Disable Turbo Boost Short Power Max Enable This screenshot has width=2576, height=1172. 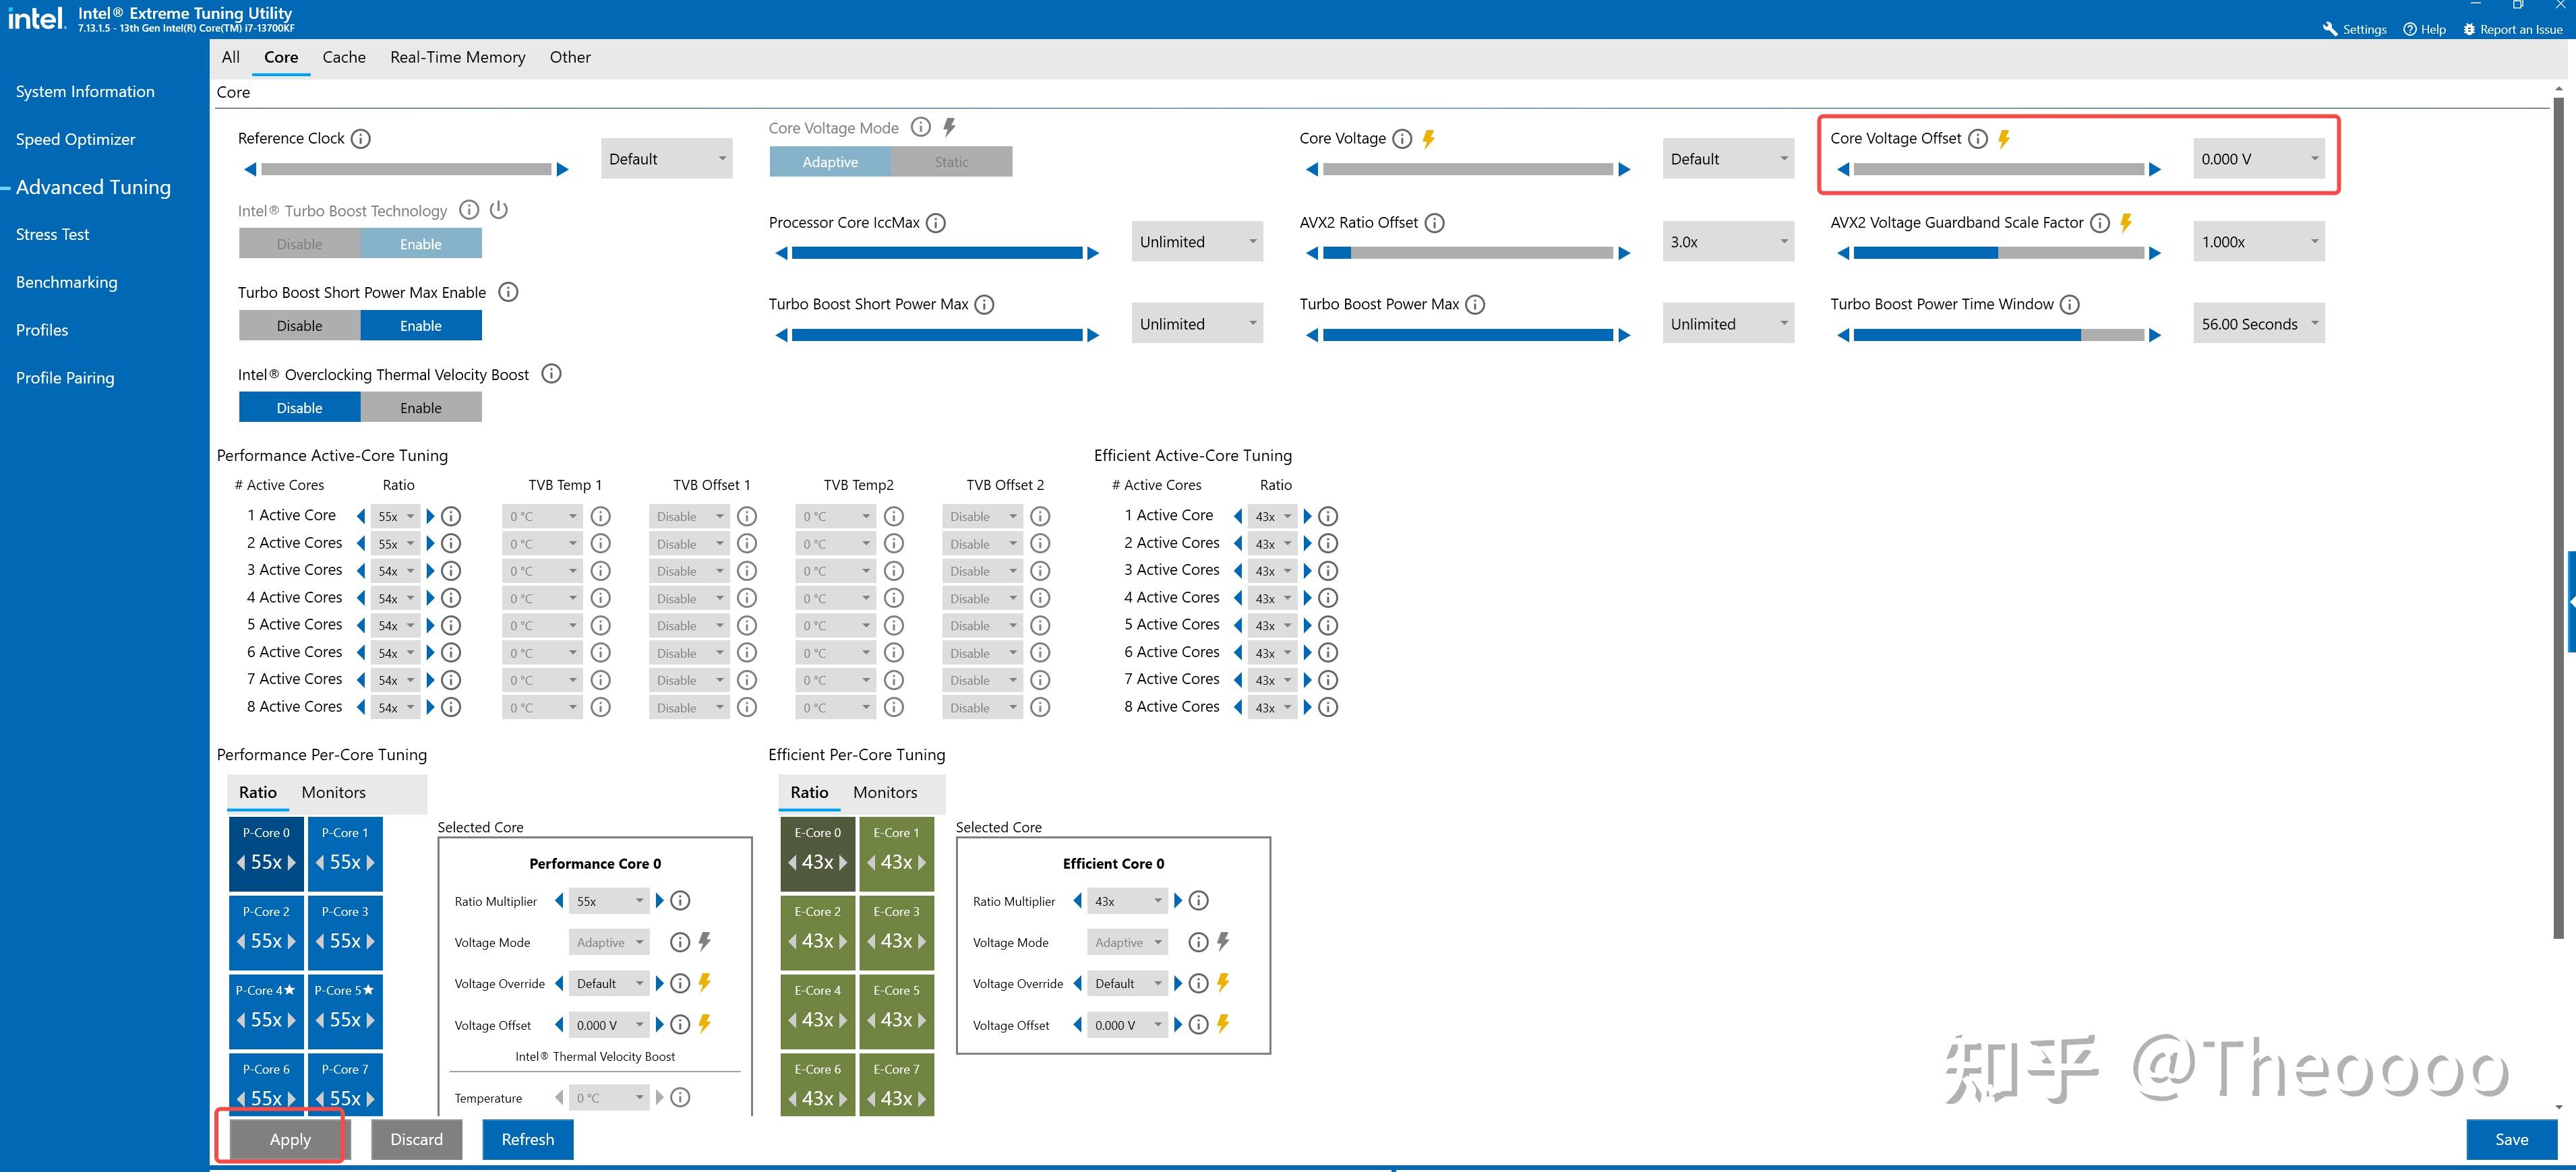point(299,326)
